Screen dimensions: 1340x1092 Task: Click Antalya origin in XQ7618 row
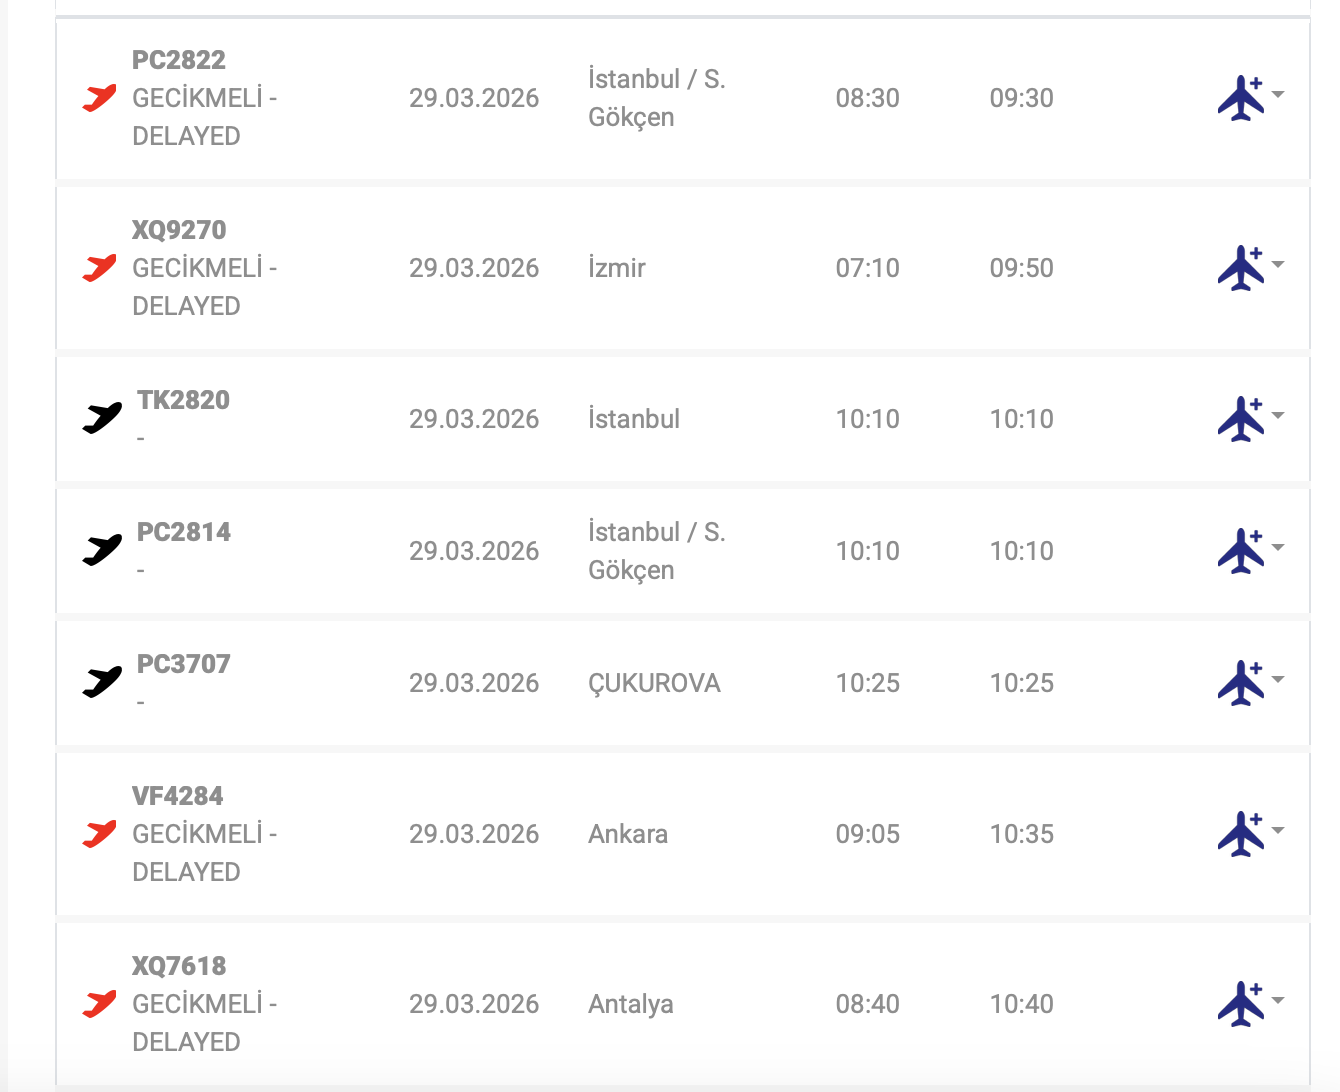(630, 1004)
